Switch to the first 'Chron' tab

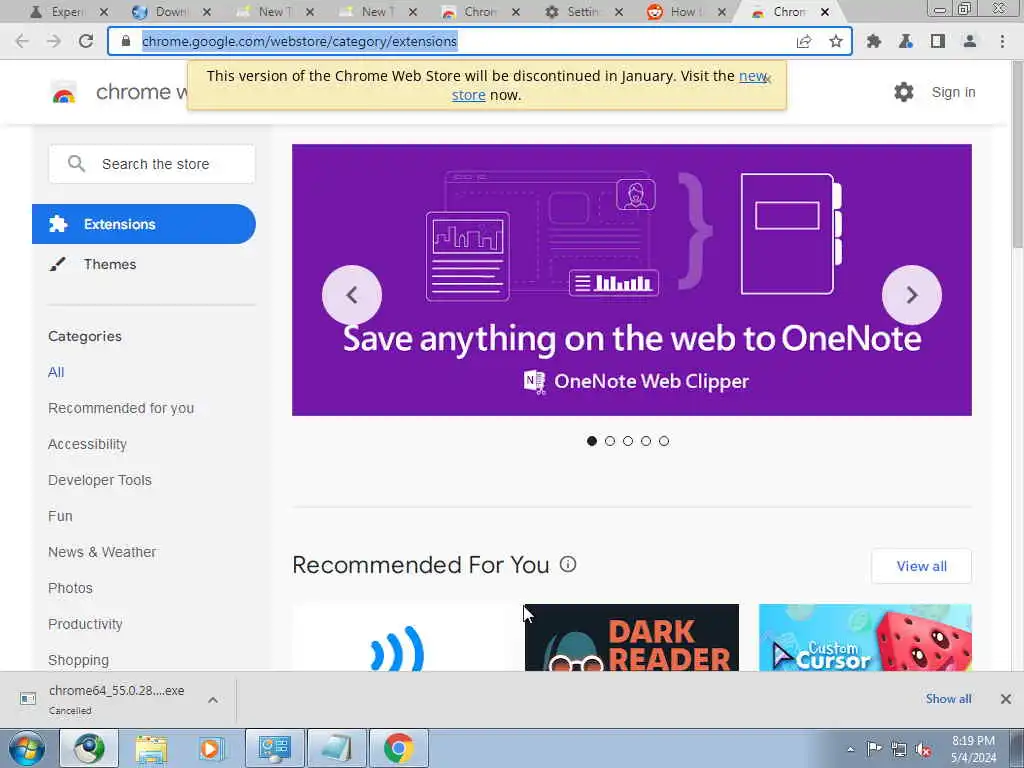click(x=480, y=12)
